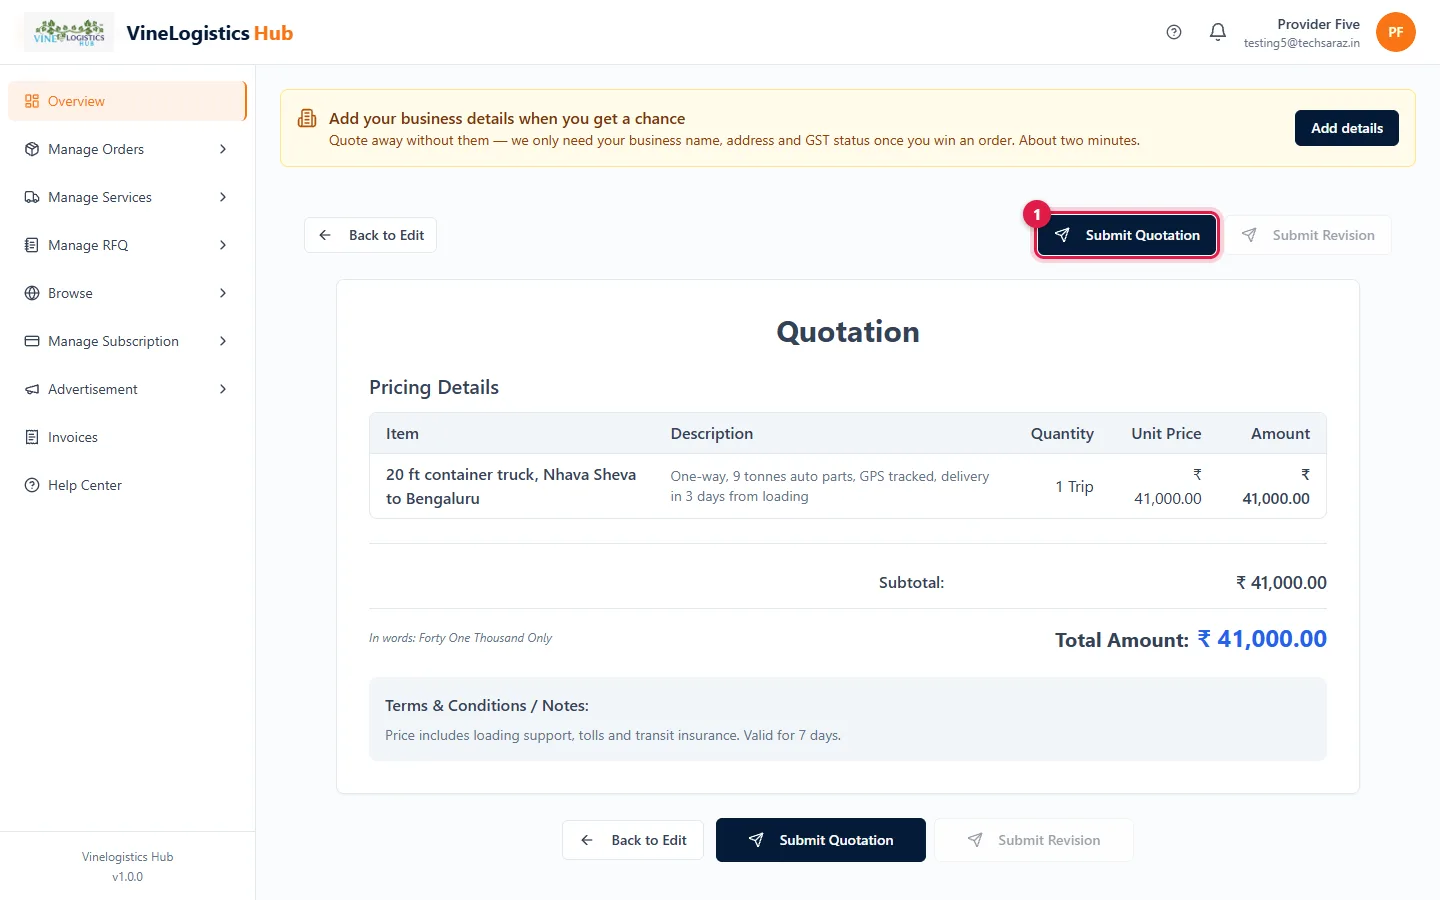Viewport: 1440px width, 900px height.
Task: Click the VineLogistics Hub logo image
Action: click(69, 32)
